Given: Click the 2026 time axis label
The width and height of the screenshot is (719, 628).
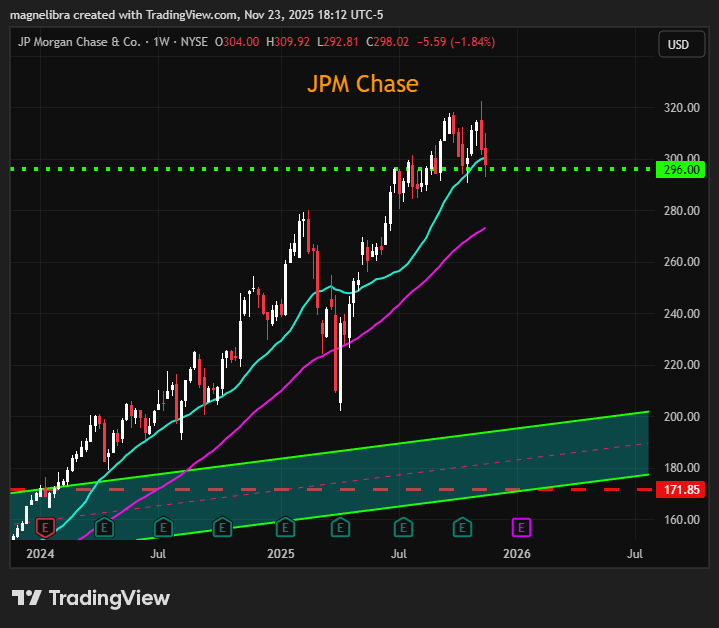Looking at the screenshot, I should point(517,554).
